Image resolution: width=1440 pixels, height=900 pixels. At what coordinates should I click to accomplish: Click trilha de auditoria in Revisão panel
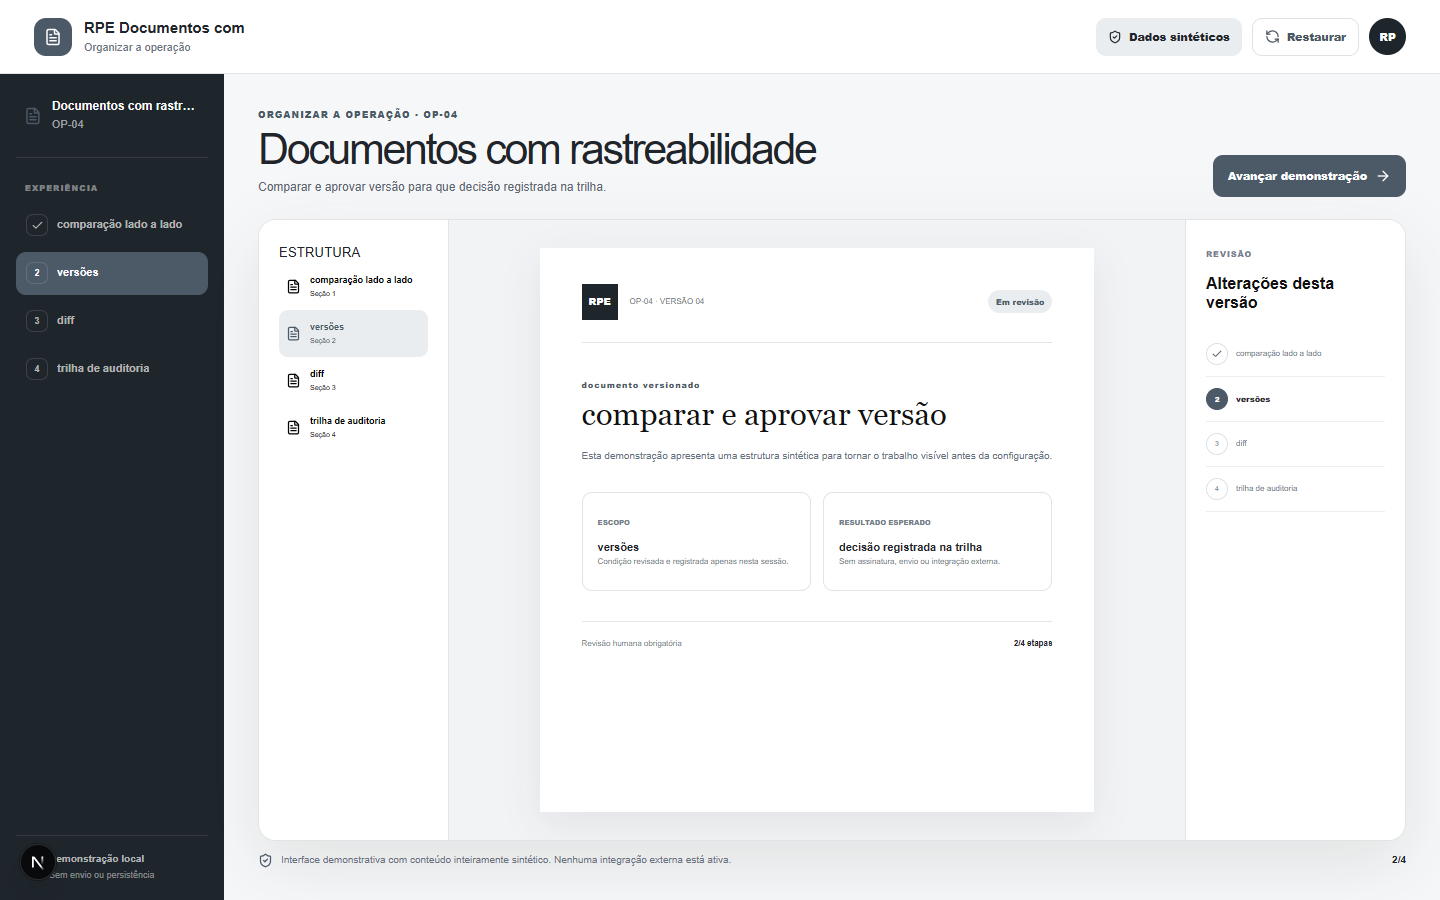1295,489
